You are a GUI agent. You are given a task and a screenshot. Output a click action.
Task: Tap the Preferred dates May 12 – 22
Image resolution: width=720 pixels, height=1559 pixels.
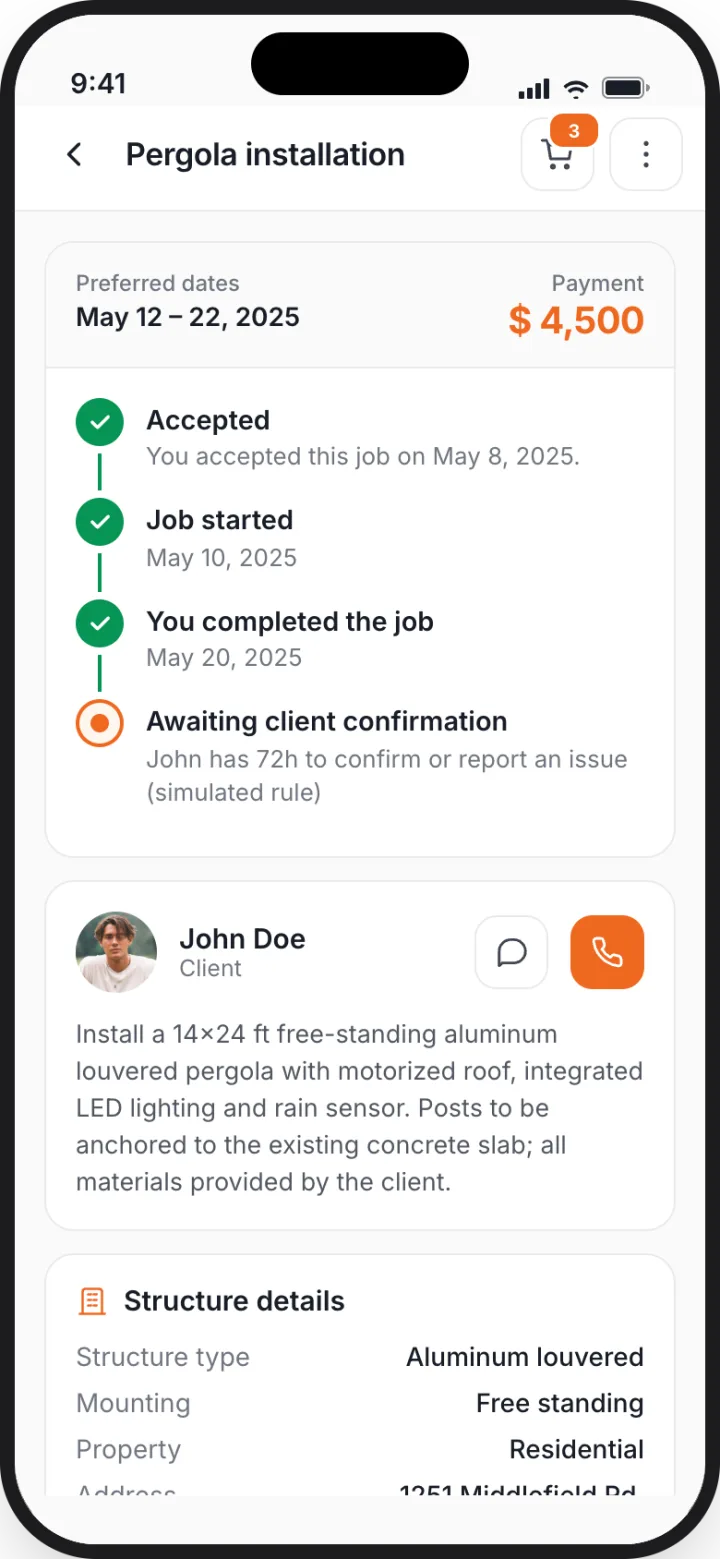click(x=188, y=318)
